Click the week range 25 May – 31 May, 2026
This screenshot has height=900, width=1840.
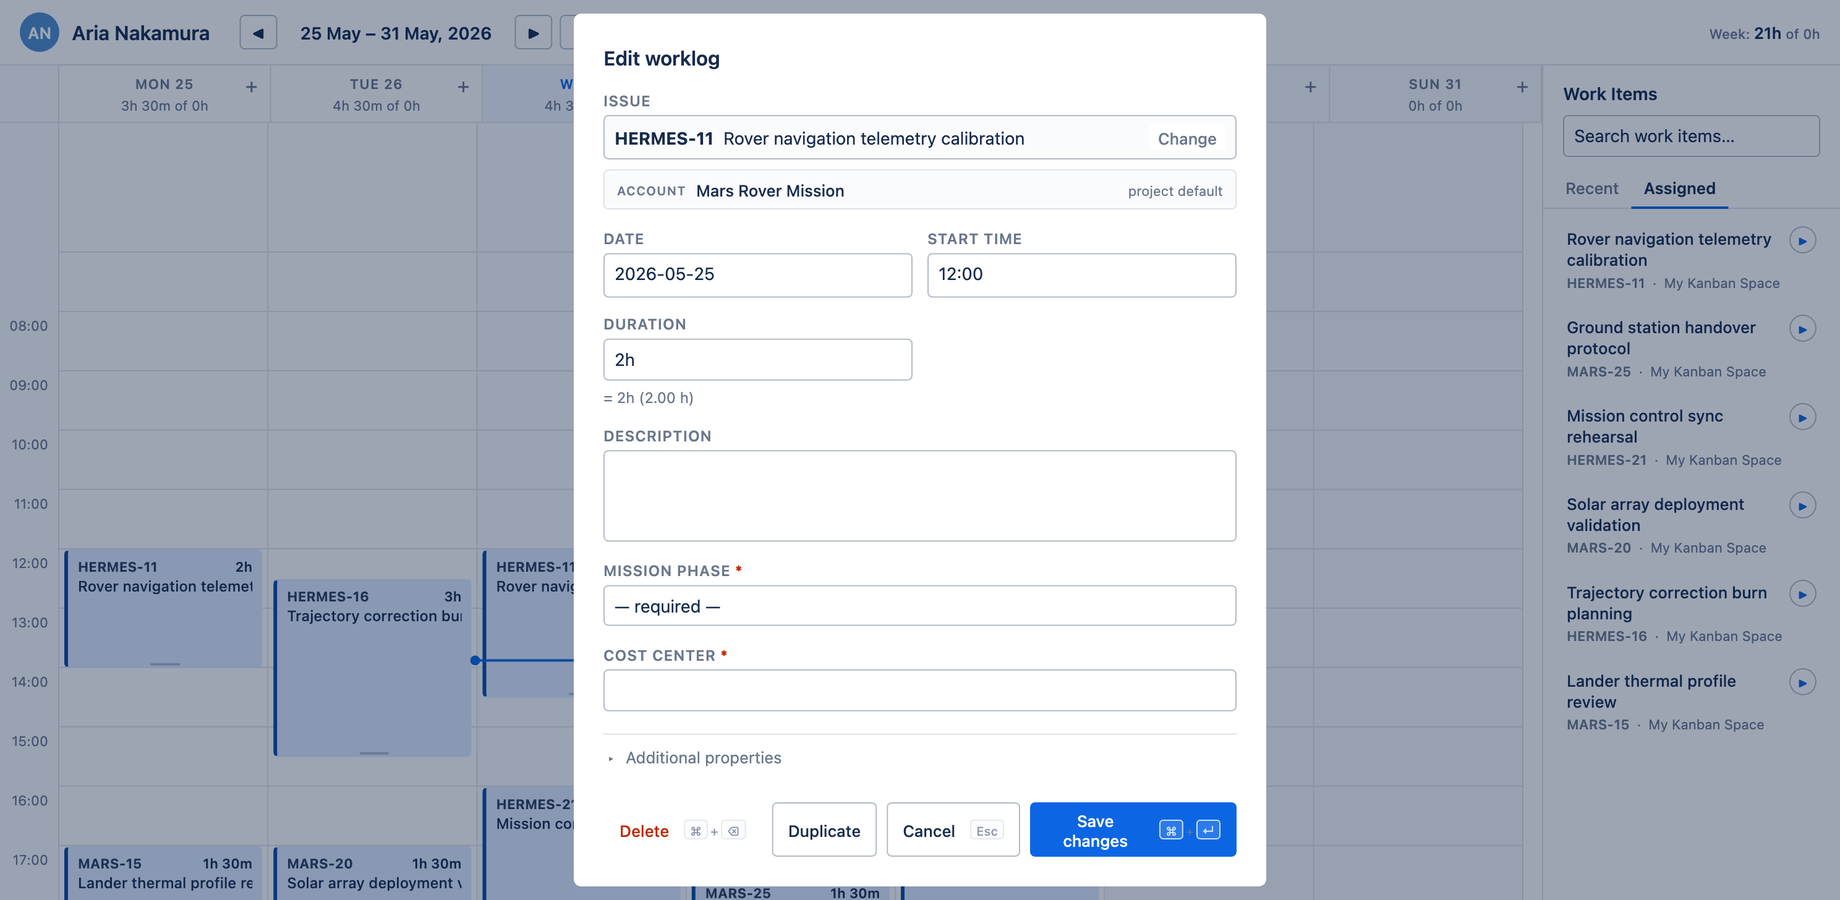[x=396, y=33]
